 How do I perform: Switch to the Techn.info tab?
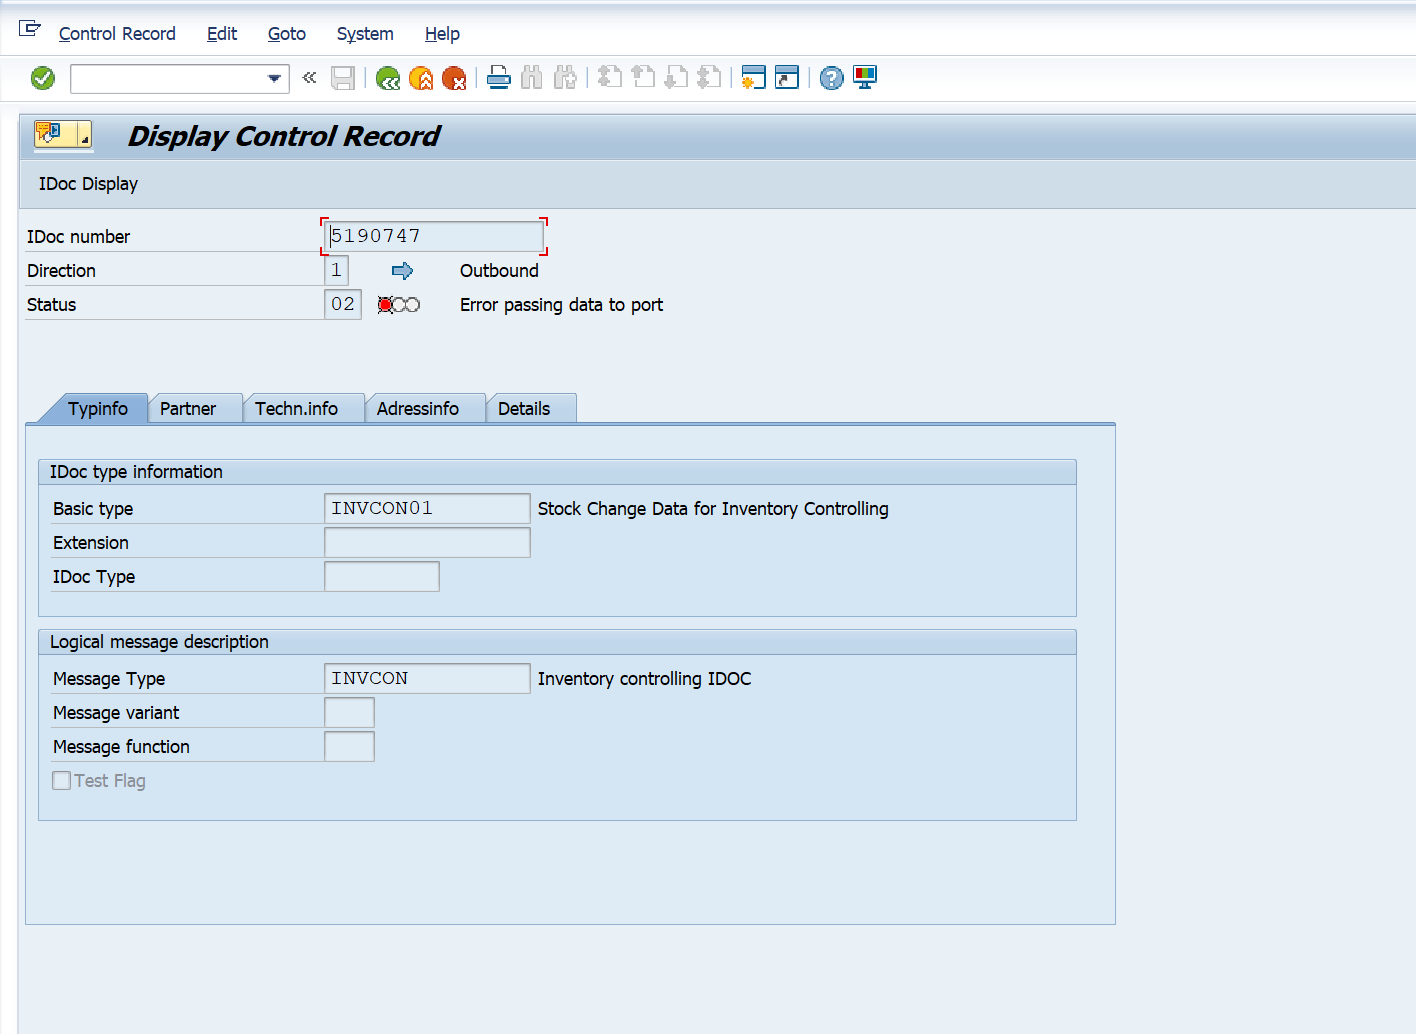296,409
